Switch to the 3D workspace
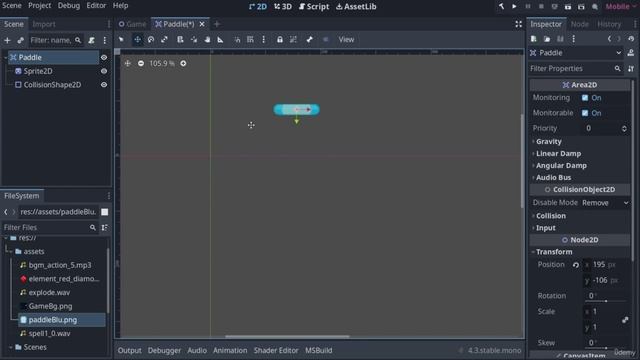This screenshot has height=360, width=640. coord(283,7)
